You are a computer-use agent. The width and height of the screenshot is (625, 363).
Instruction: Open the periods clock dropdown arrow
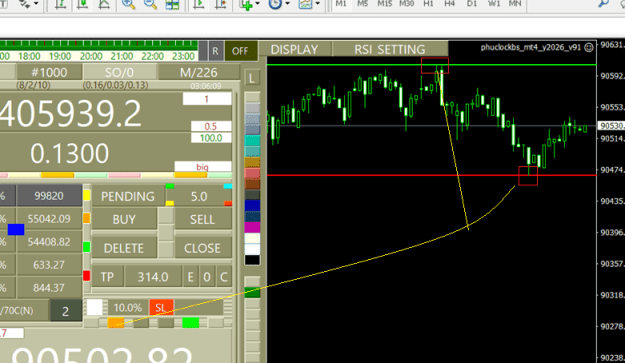click(287, 4)
